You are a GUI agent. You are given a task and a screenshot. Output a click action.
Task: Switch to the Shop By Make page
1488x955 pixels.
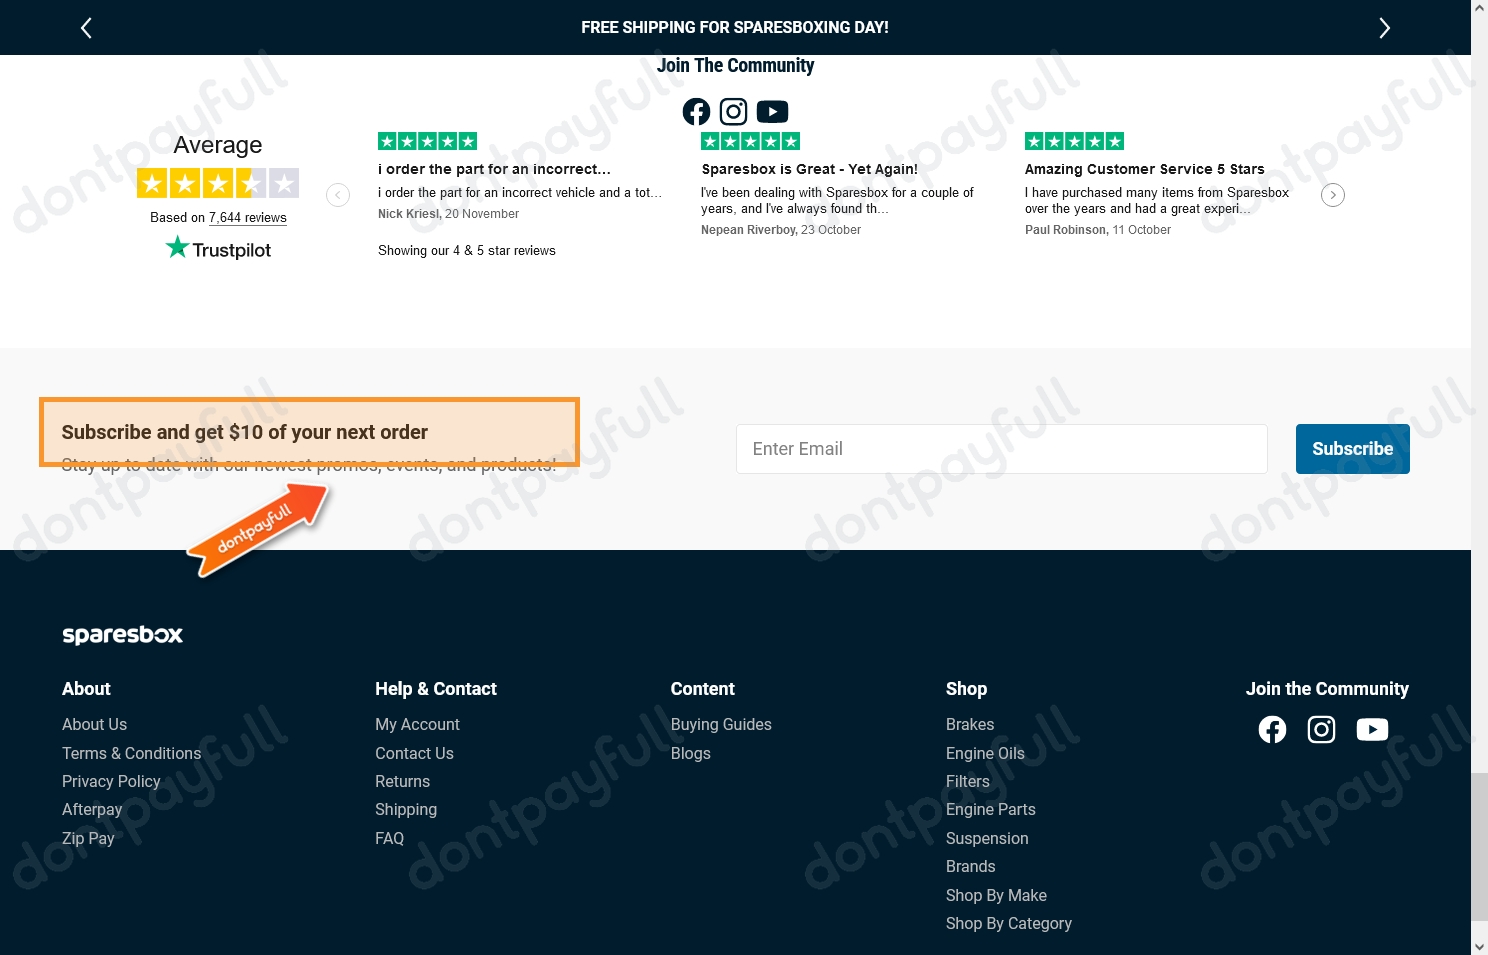tap(996, 895)
